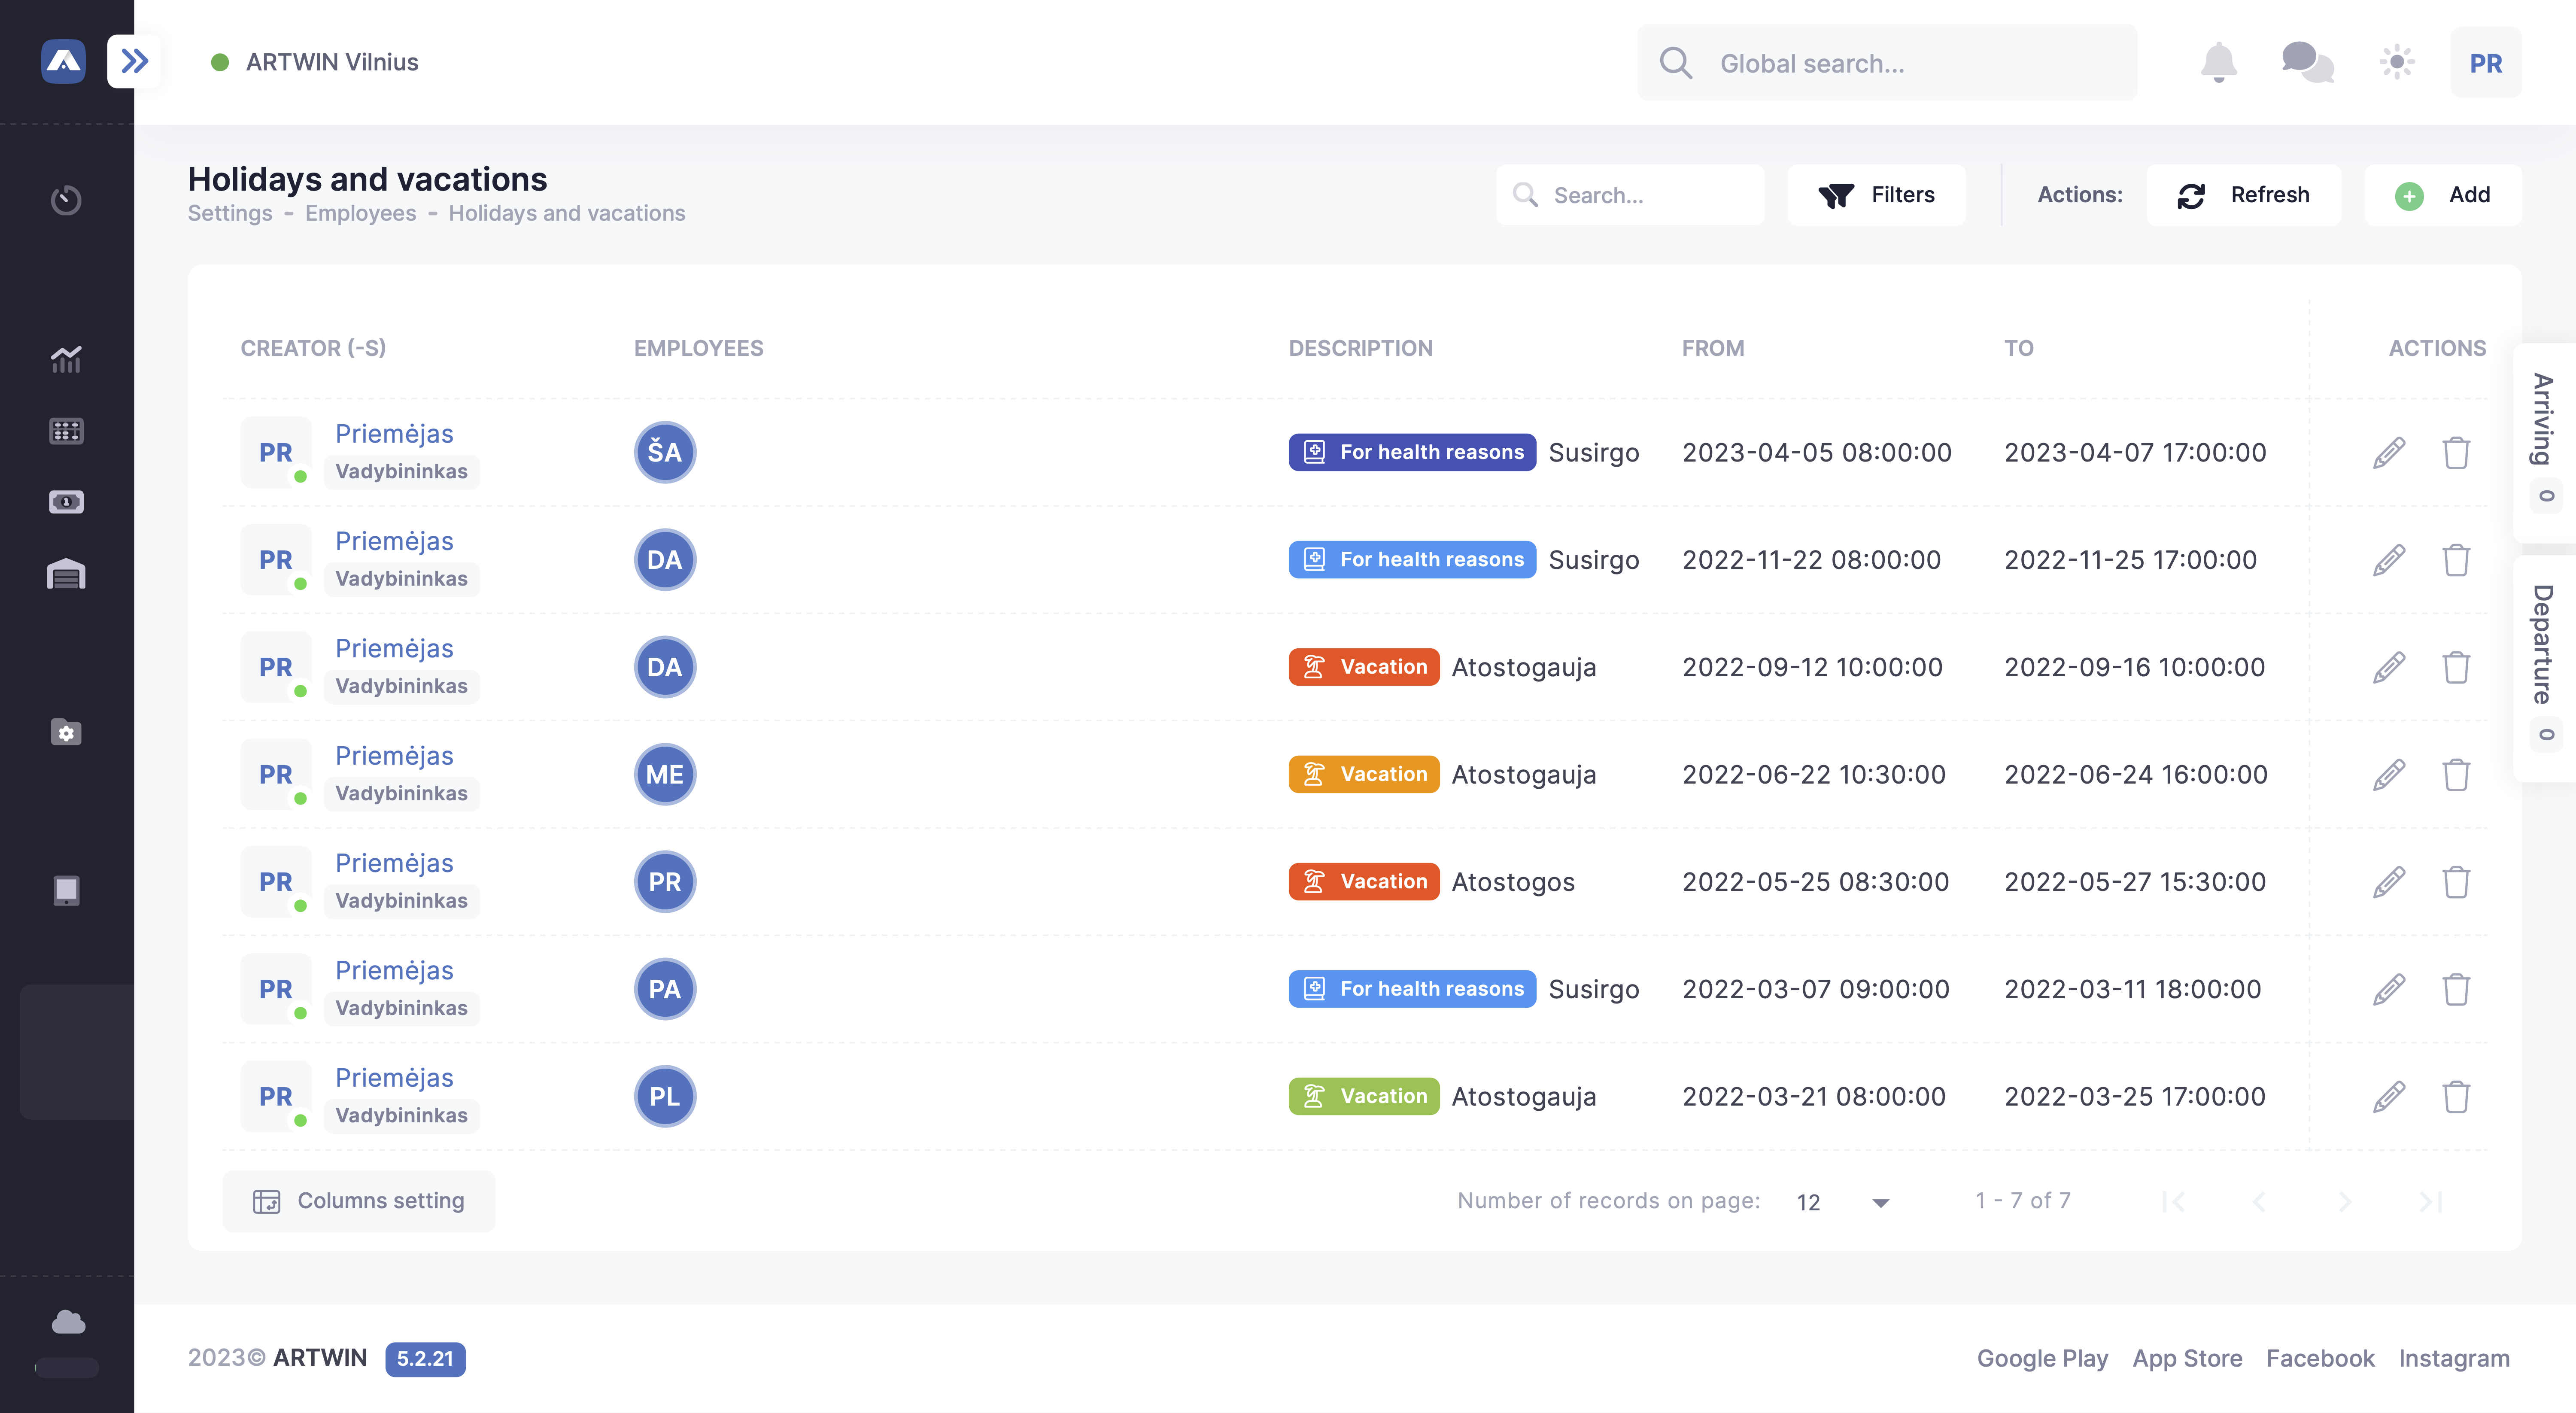Sort by FROM column header
The width and height of the screenshot is (2576, 1413).
pos(1712,348)
